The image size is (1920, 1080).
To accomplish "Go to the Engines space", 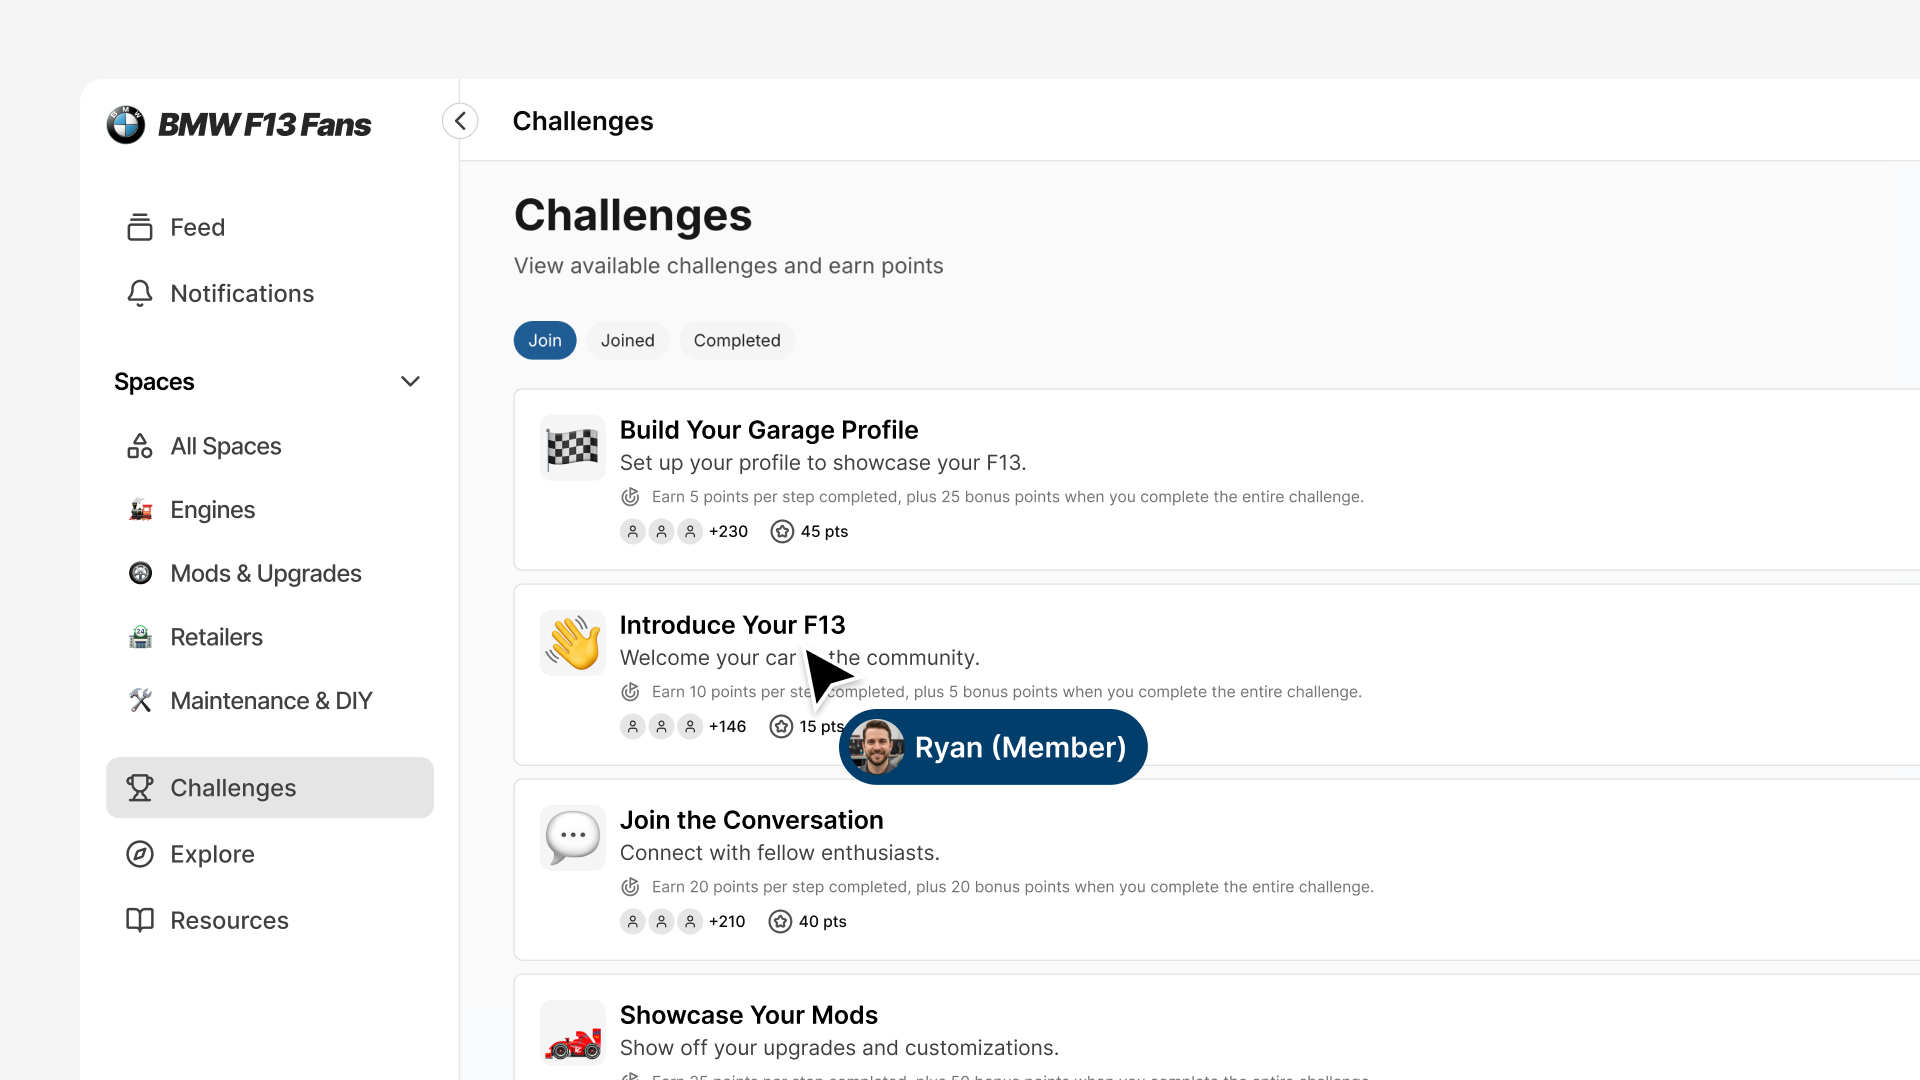I will click(212, 510).
